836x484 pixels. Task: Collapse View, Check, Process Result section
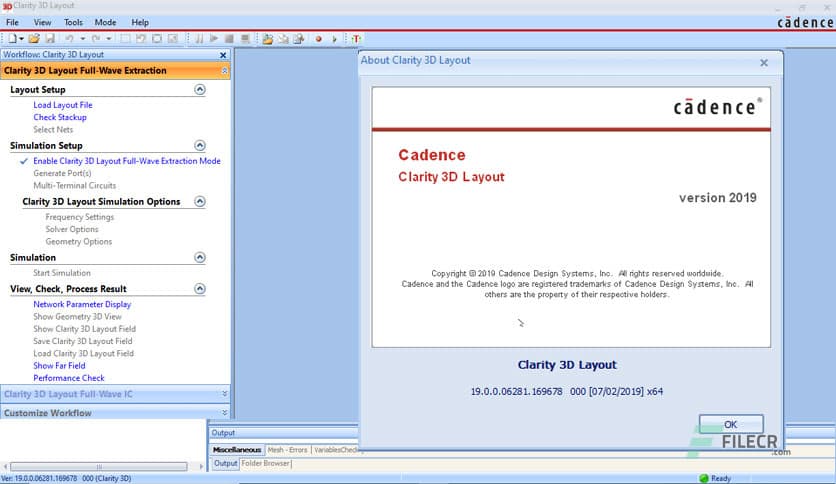tap(199, 289)
